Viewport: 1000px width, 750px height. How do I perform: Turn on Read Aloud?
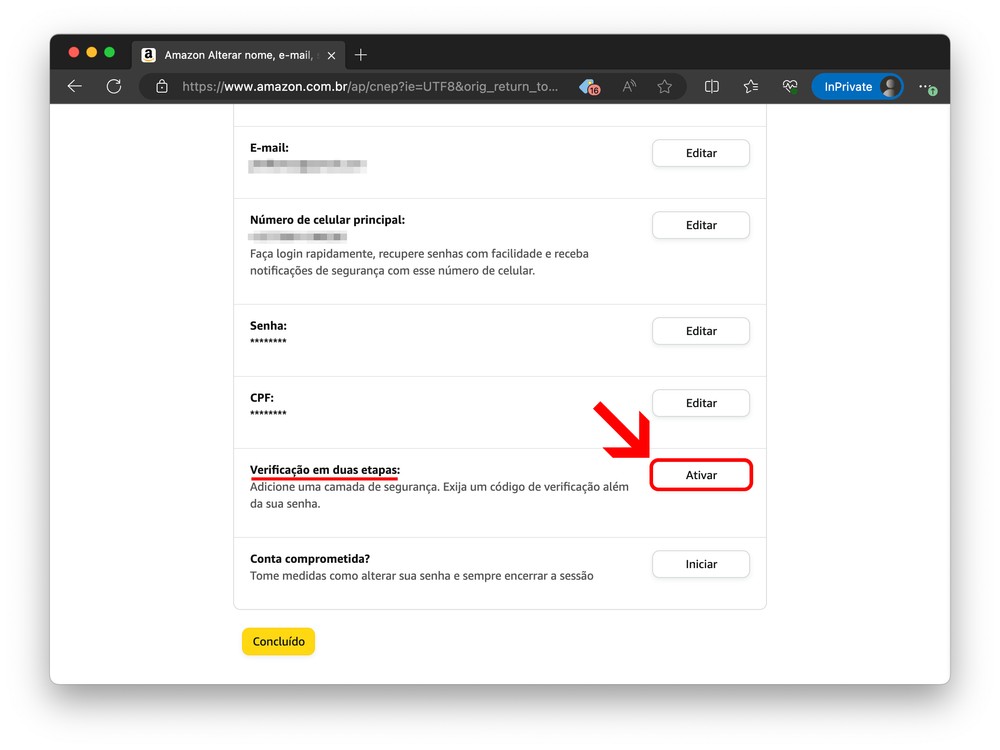click(x=629, y=87)
